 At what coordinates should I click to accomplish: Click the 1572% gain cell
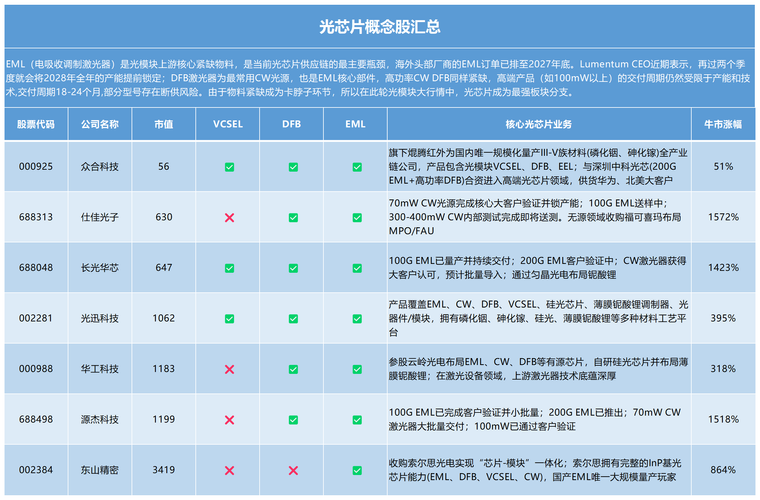(723, 217)
